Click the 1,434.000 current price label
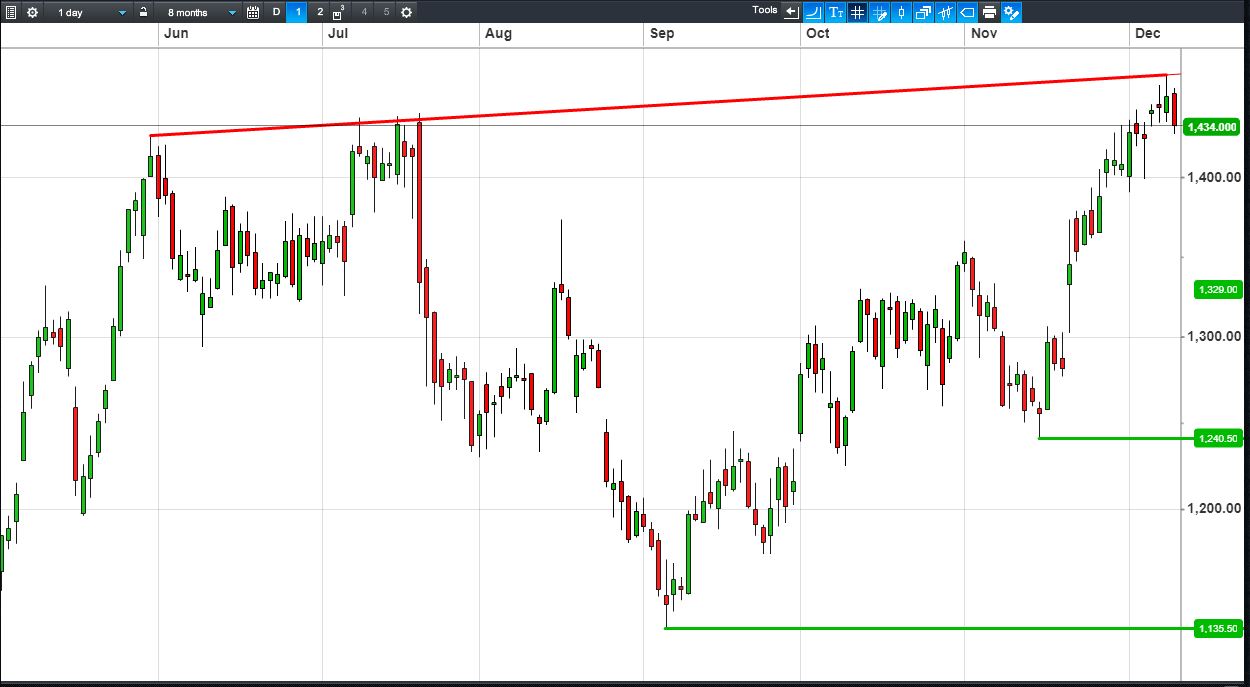 point(1212,127)
